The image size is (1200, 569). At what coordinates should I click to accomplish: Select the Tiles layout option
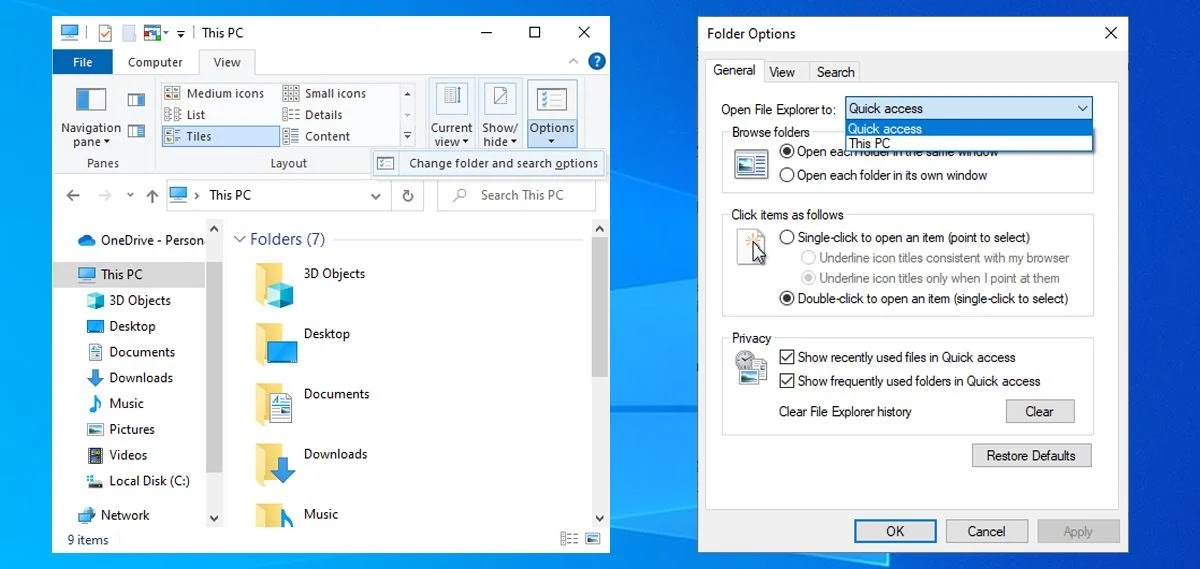tap(220, 136)
